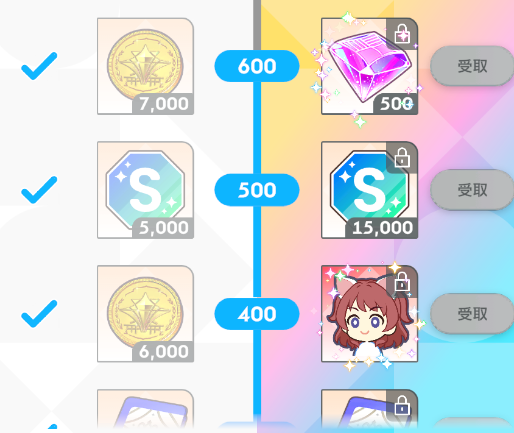Select the 400 level marker
Viewport: 514px width, 433px height.
pyautogui.click(x=257, y=314)
